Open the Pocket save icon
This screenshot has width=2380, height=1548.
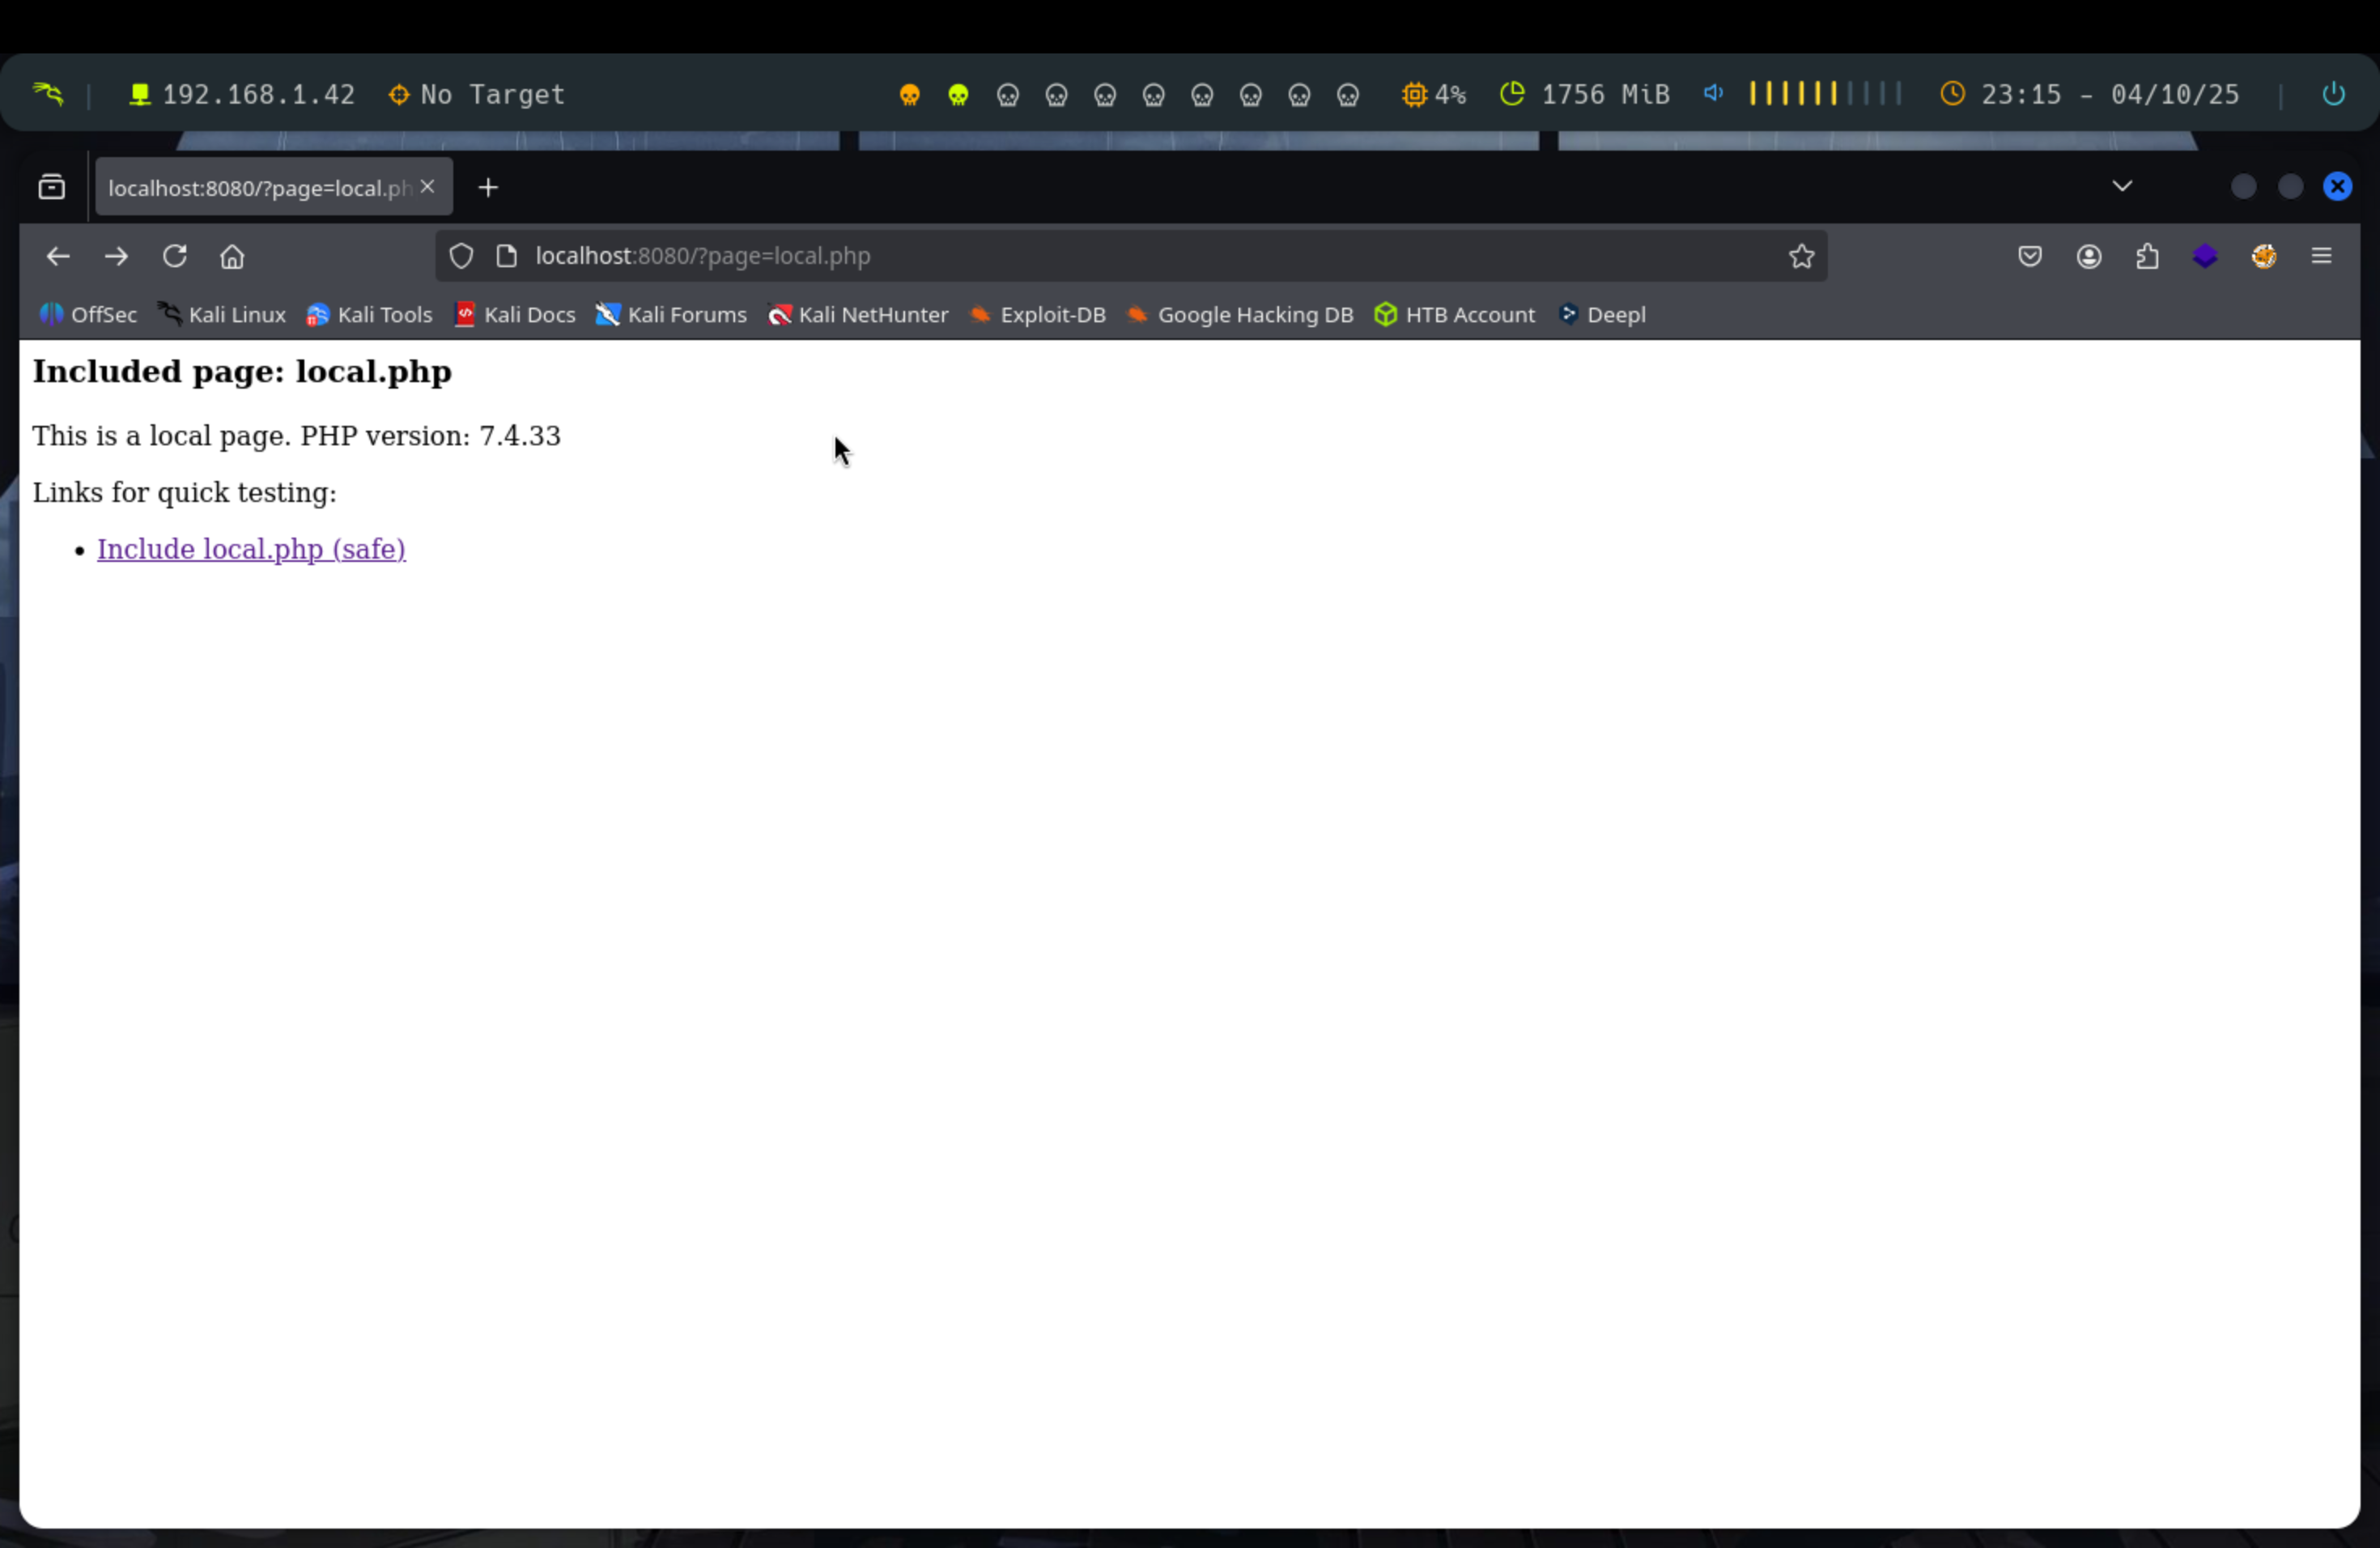pyautogui.click(x=2029, y=256)
